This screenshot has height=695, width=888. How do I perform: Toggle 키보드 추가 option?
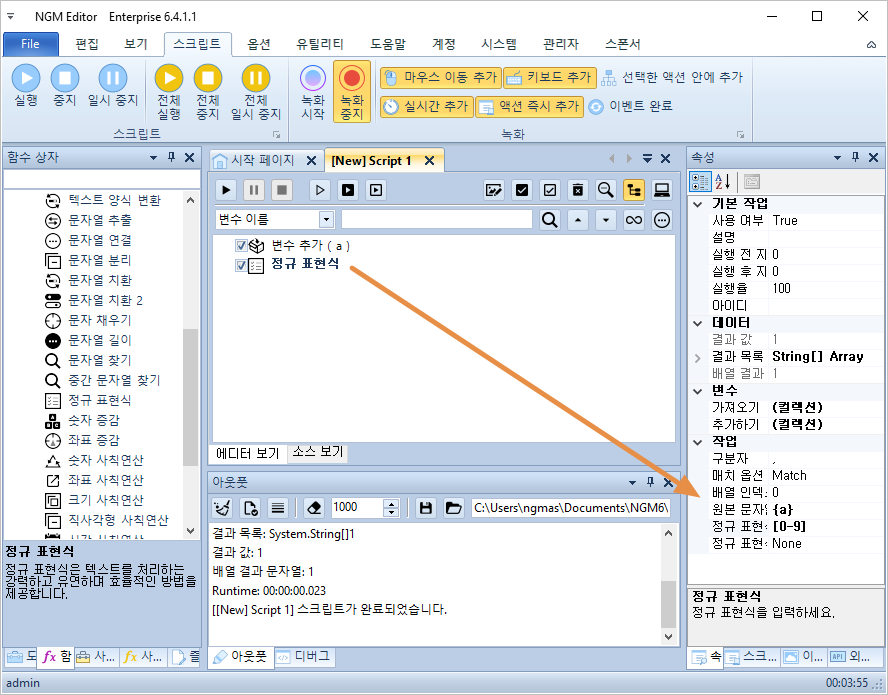tap(550, 78)
